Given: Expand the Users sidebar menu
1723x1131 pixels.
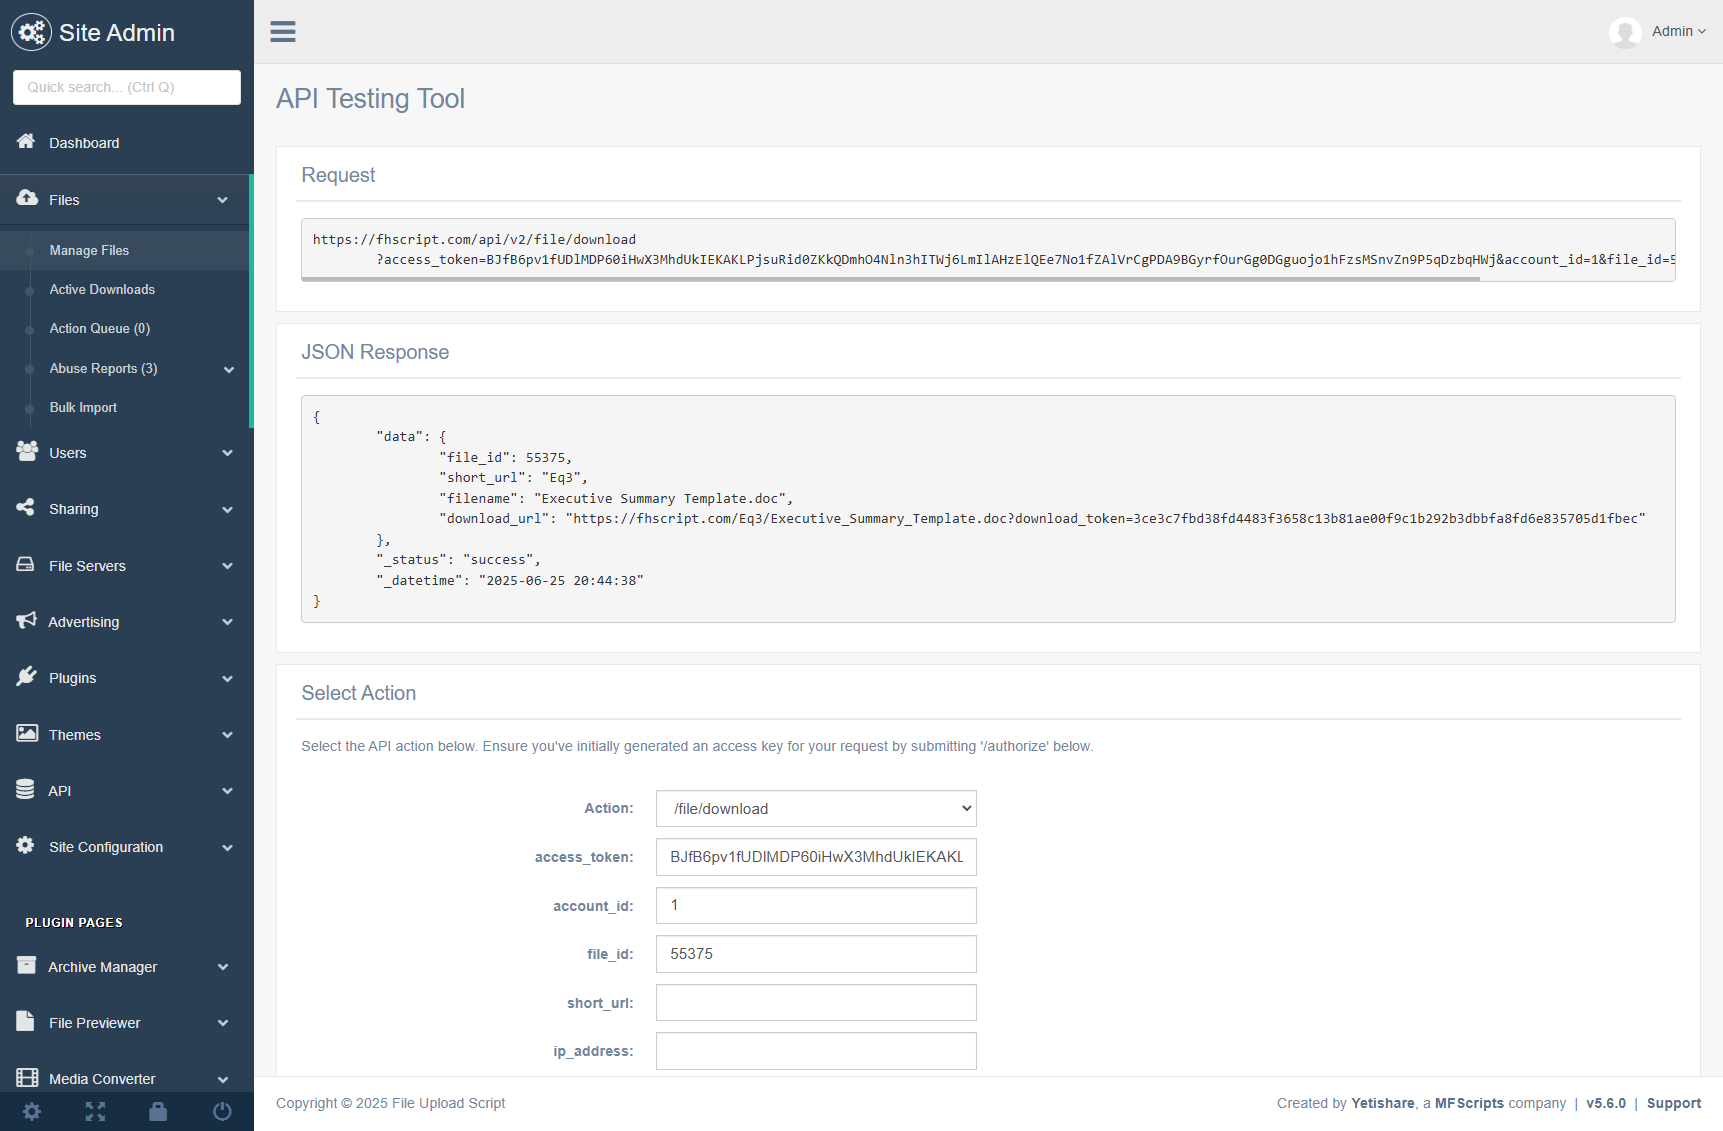Looking at the screenshot, I should [125, 453].
